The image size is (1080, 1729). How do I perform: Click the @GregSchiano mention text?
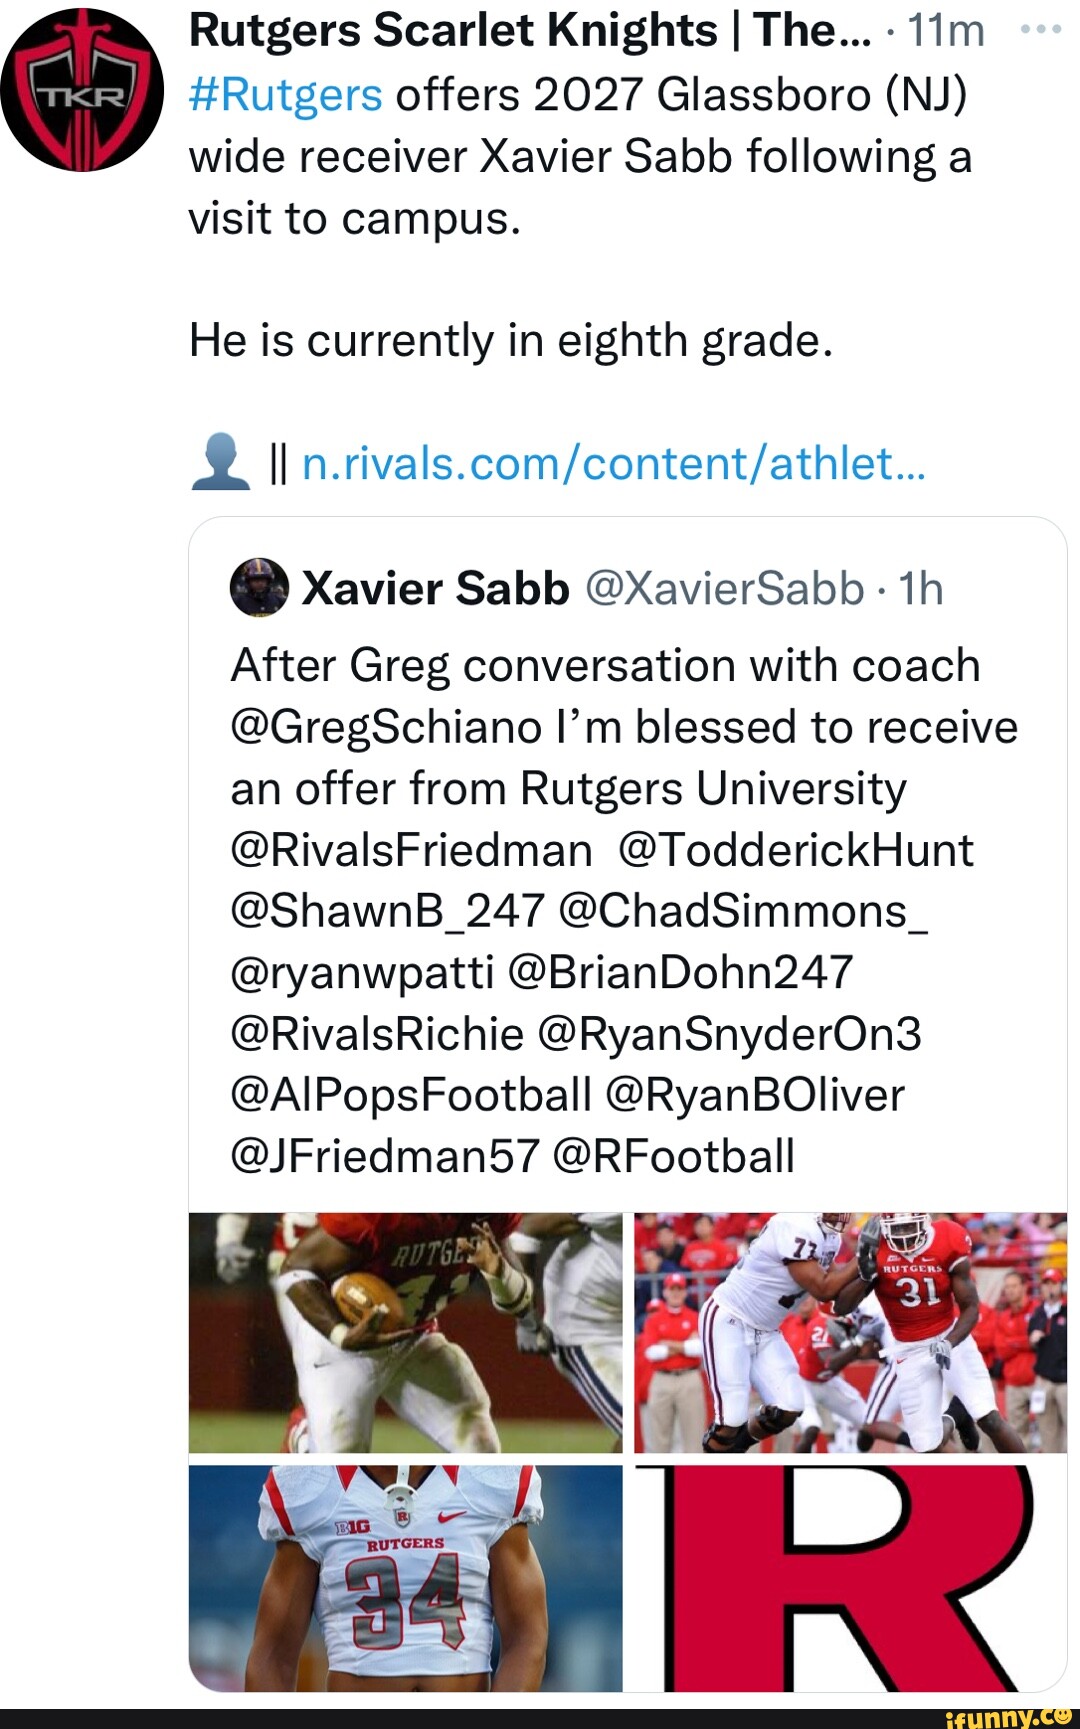[387, 727]
